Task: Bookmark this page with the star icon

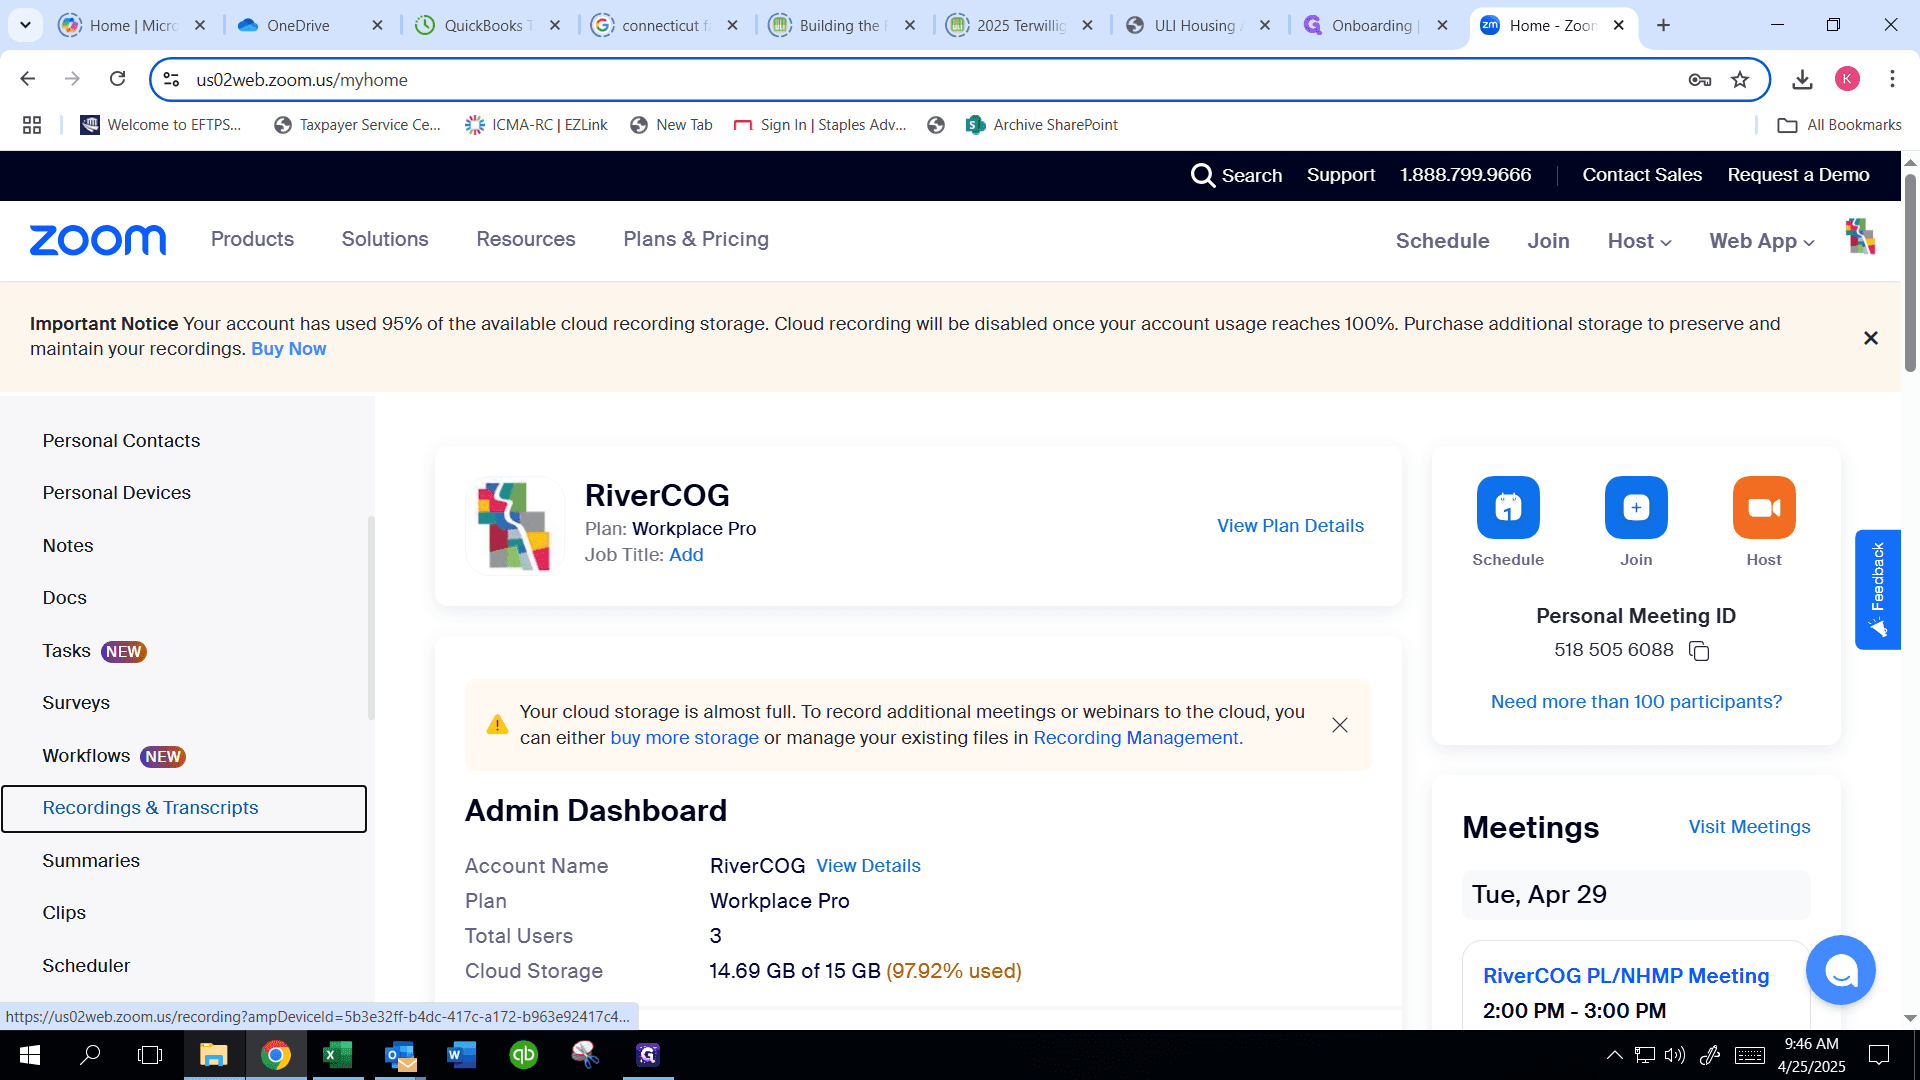Action: (x=1740, y=80)
